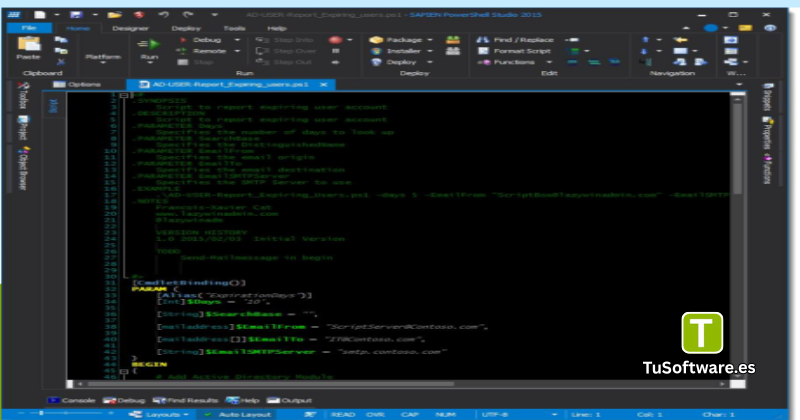The height and width of the screenshot is (420, 800).
Task: Click the Run green arrow icon
Action: (149, 44)
